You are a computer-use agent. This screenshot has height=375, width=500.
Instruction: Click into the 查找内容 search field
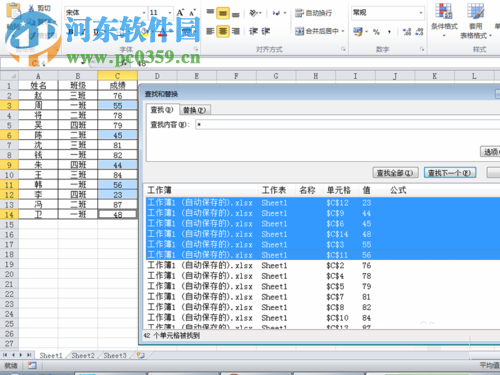(x=347, y=125)
